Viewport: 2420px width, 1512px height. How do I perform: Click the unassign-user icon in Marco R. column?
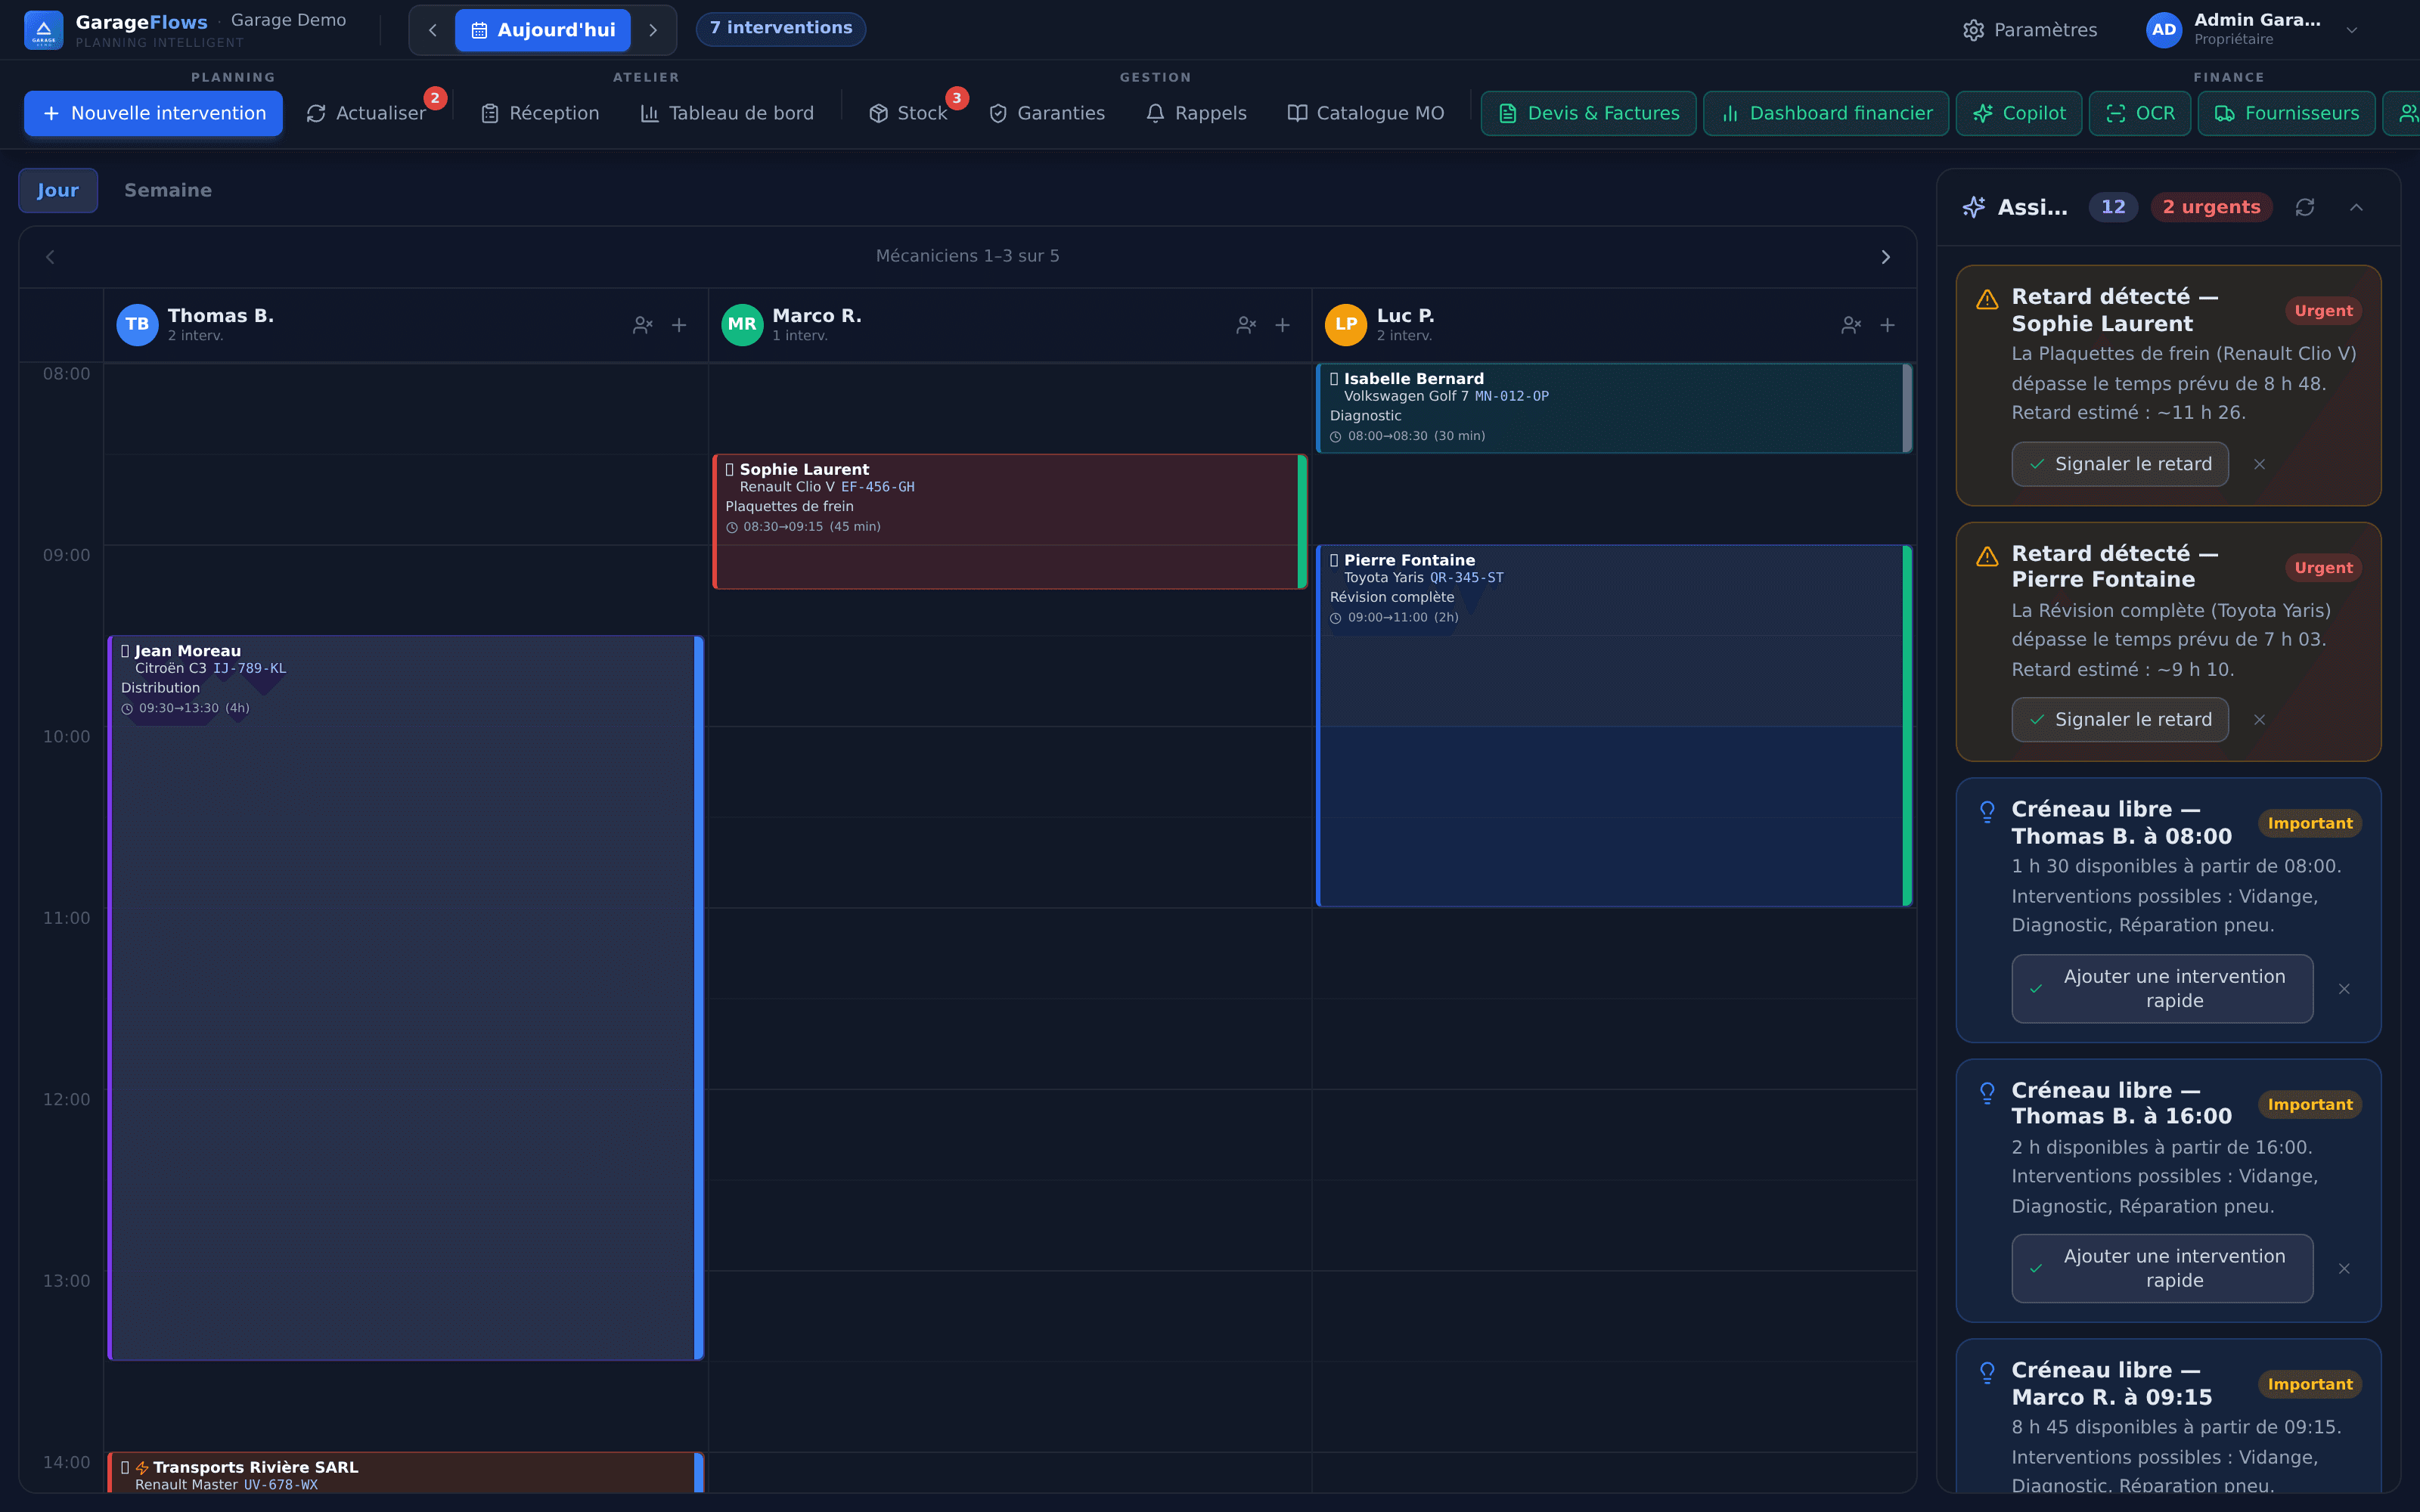(1246, 325)
